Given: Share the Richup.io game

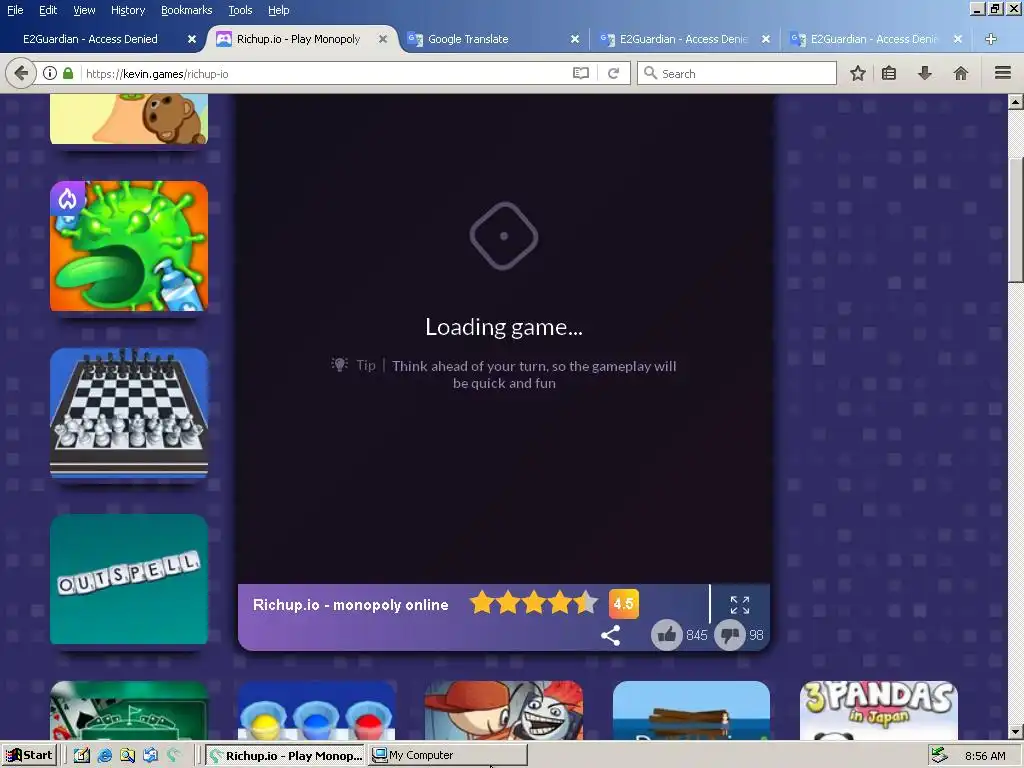Looking at the screenshot, I should (611, 635).
